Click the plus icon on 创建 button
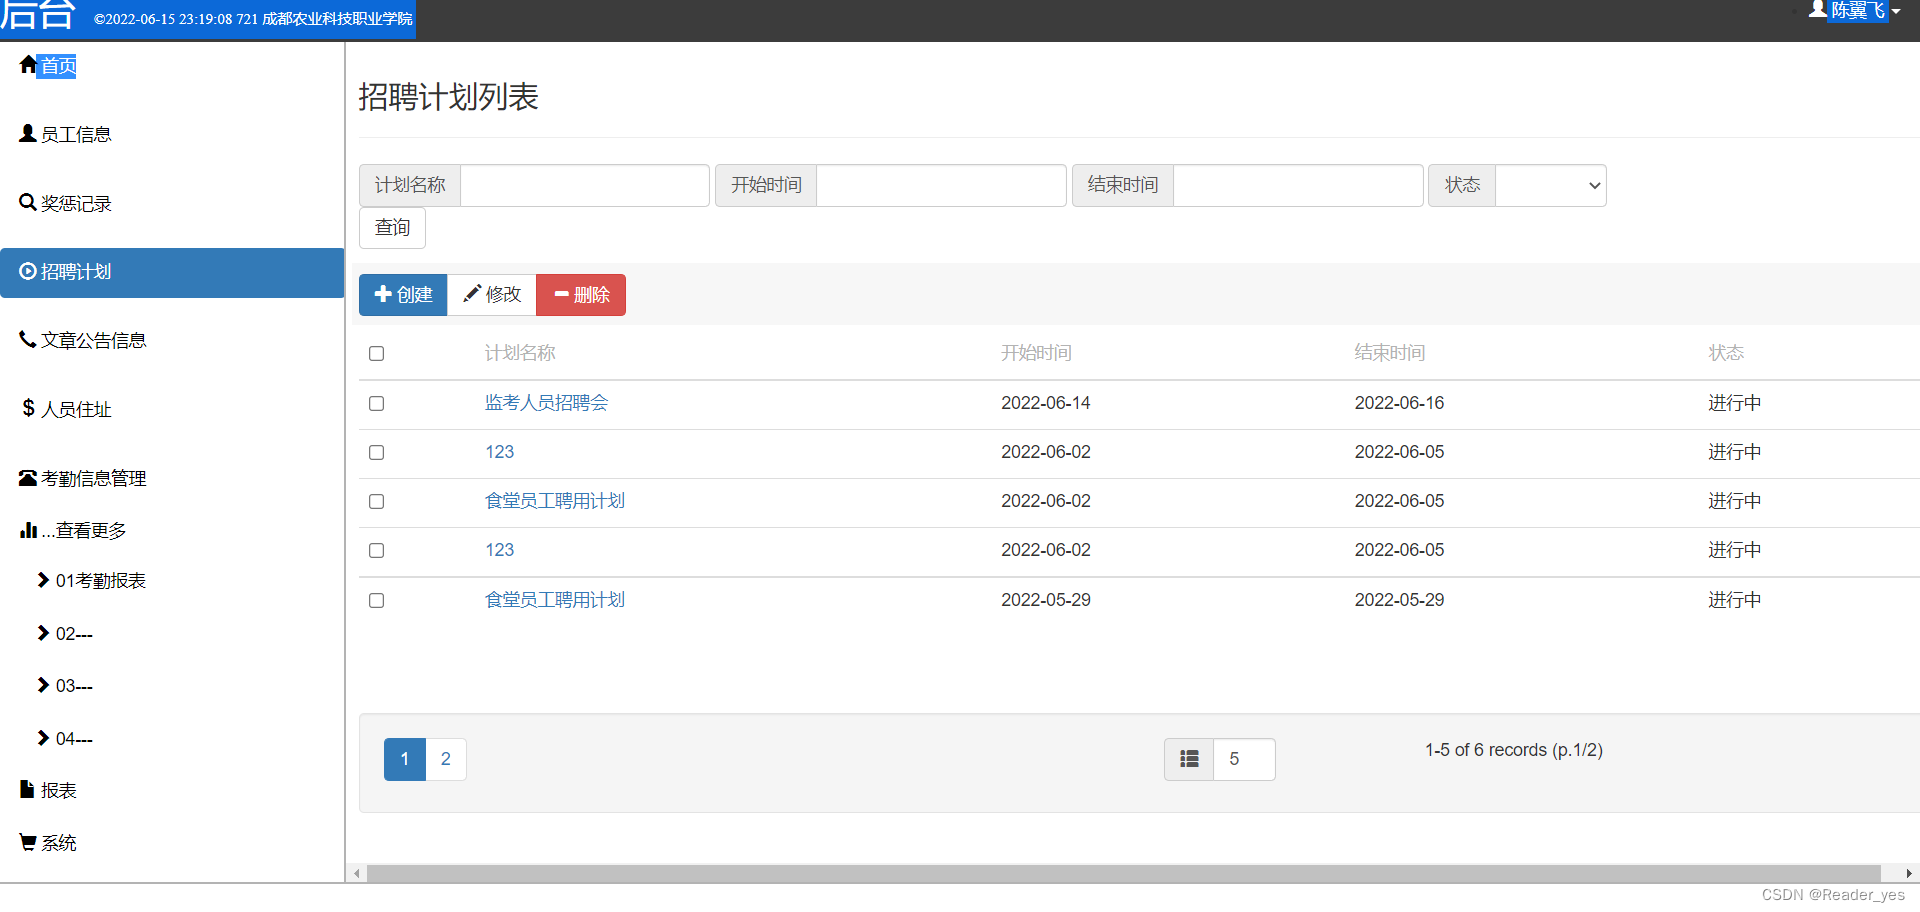Viewport: 1920px width, 912px height. pyautogui.click(x=383, y=294)
